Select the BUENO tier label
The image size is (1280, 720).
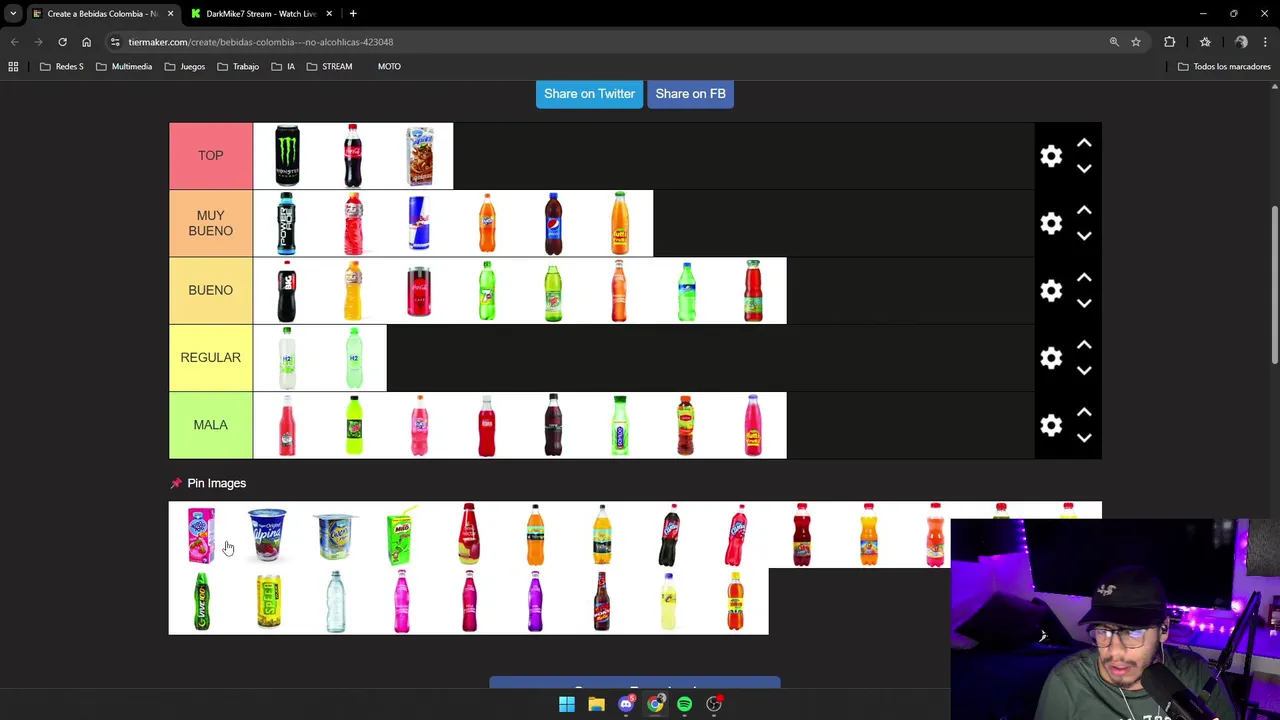(x=210, y=290)
